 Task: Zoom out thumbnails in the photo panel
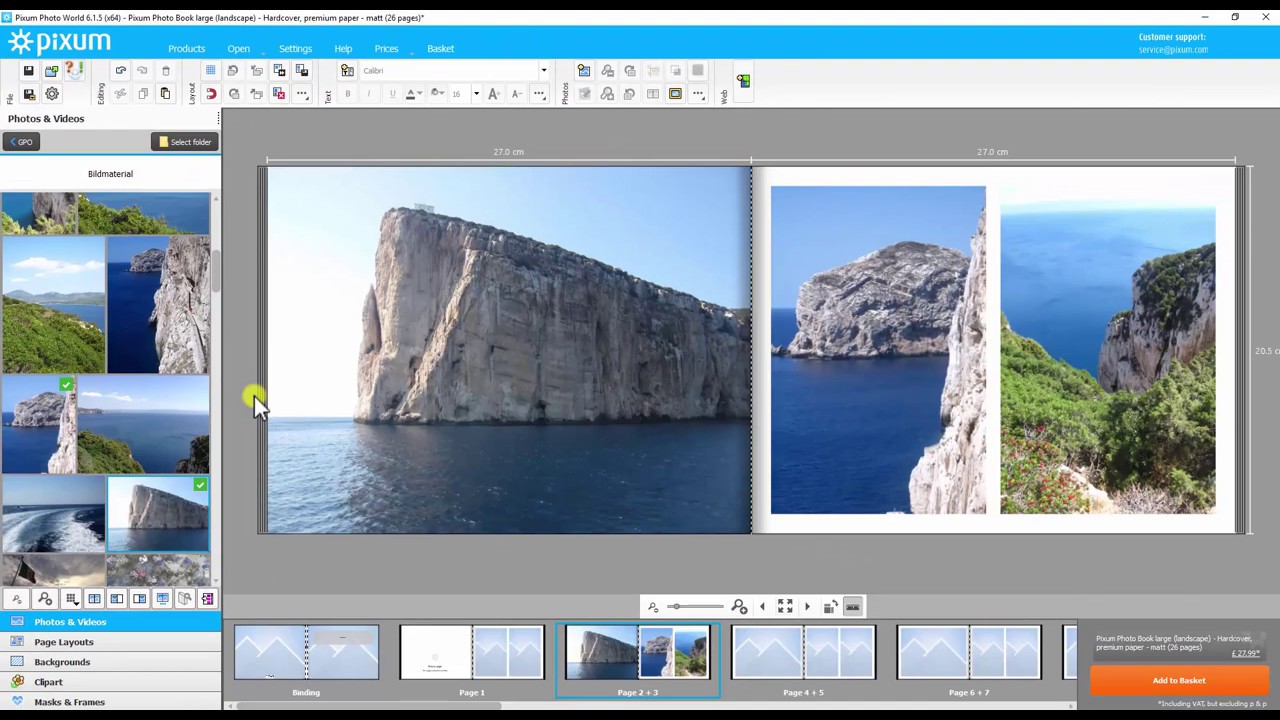pos(17,599)
